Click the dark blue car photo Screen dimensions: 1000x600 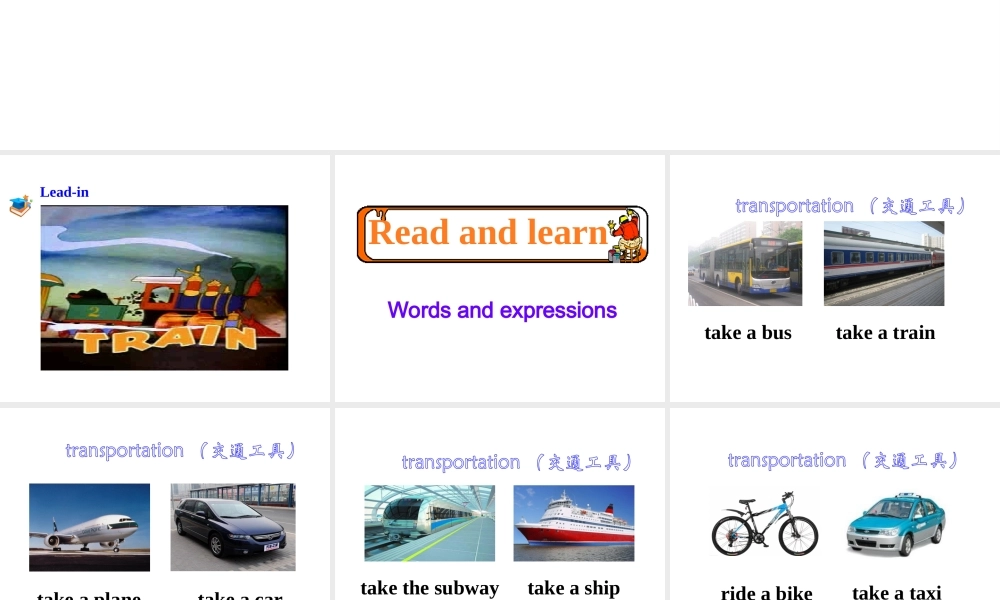tap(233, 527)
